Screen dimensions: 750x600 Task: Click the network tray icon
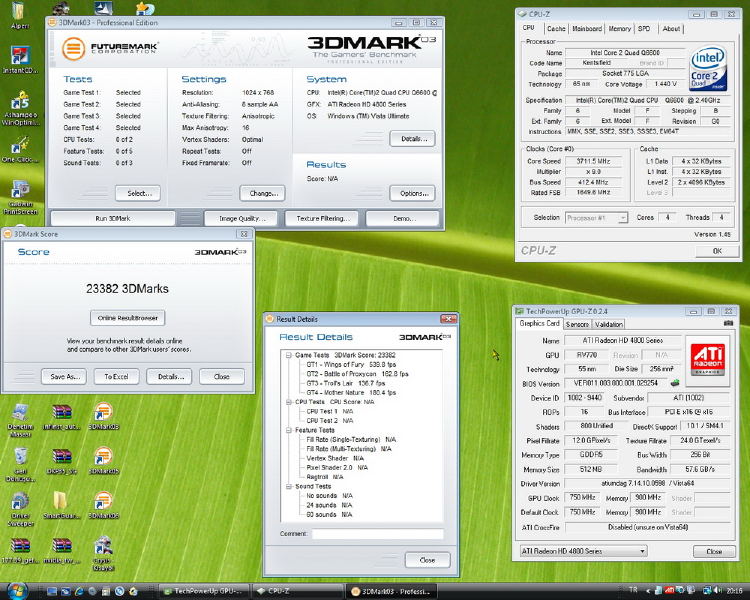pyautogui.click(x=707, y=590)
